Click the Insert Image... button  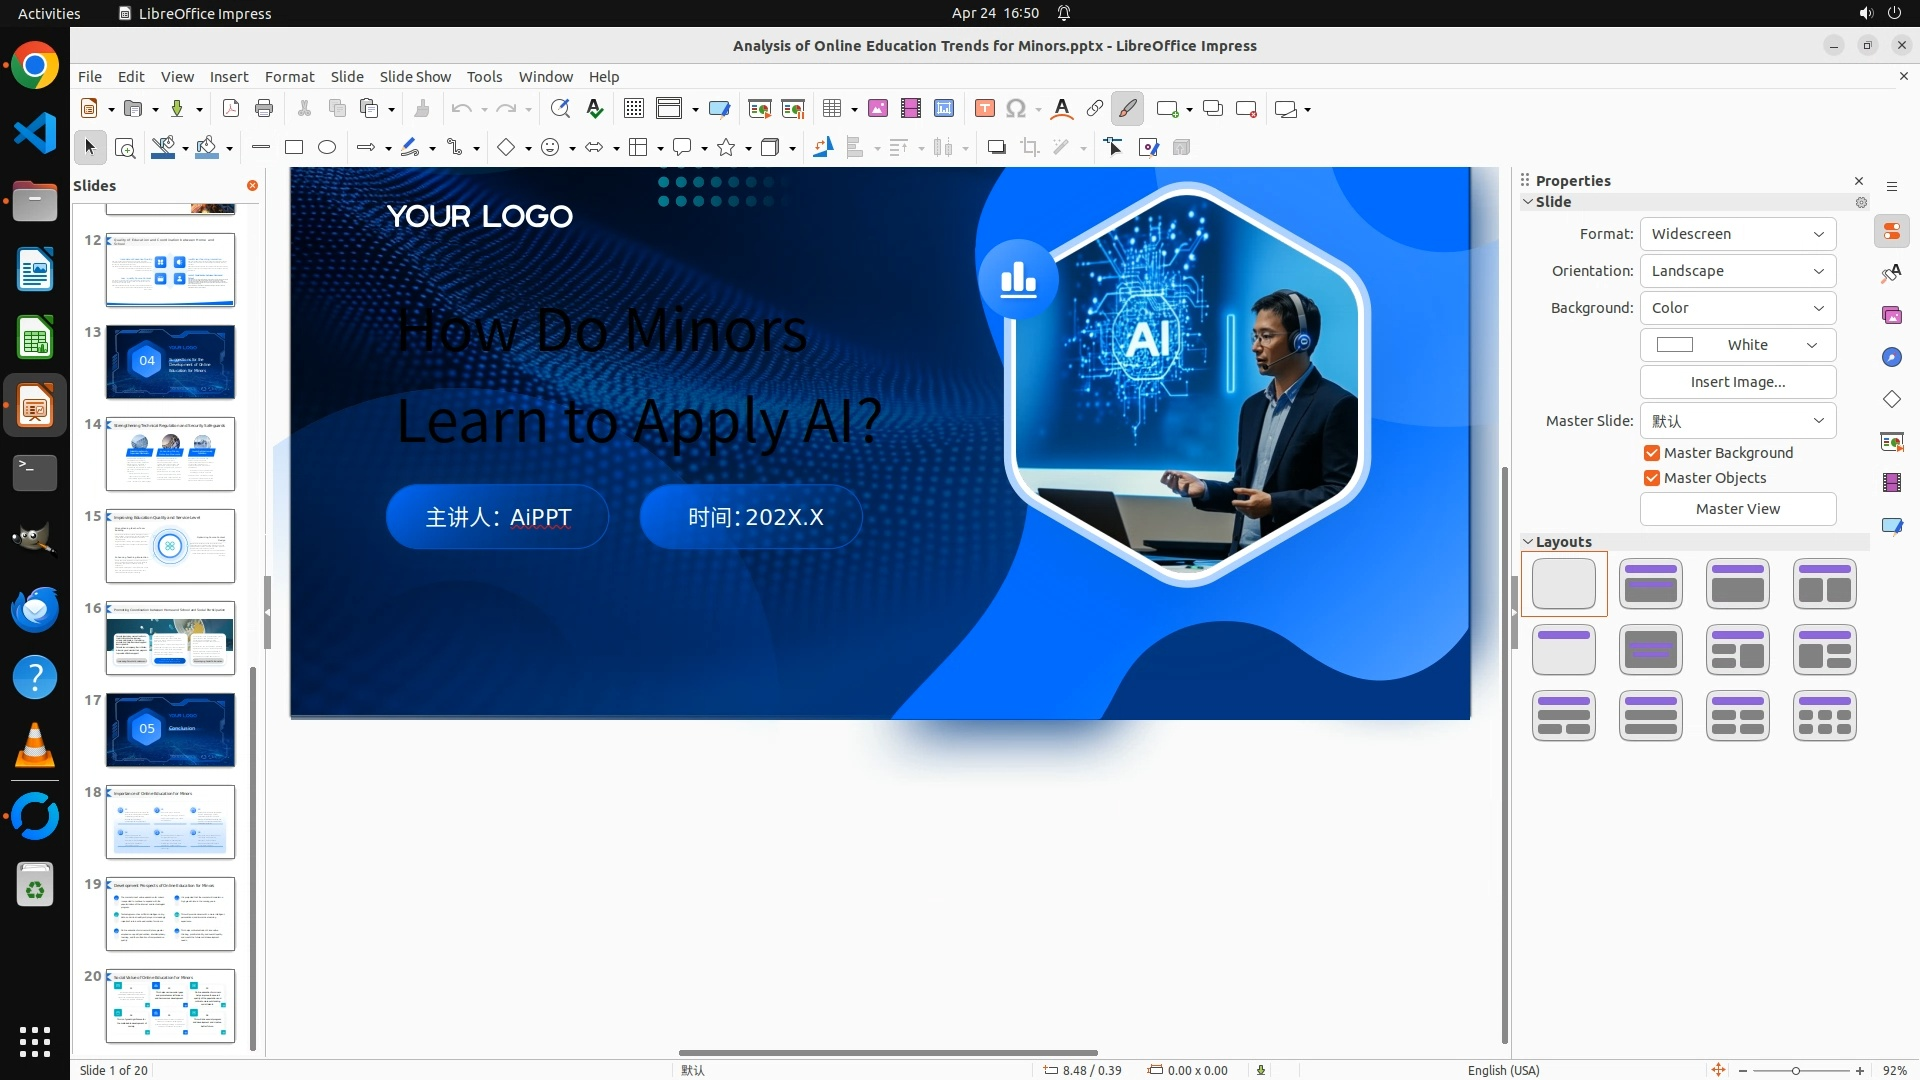[x=1737, y=382]
